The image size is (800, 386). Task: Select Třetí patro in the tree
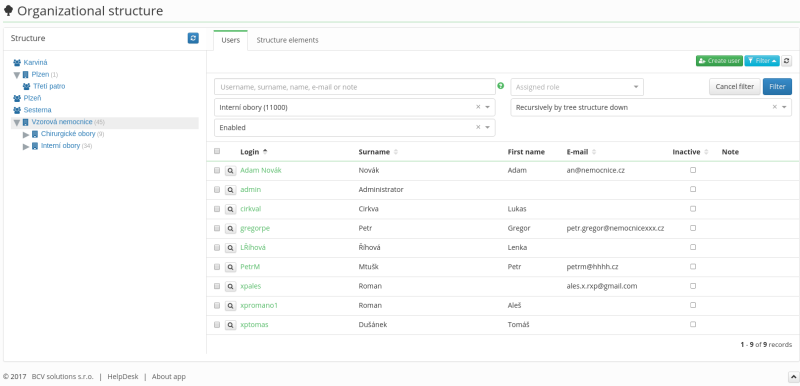click(49, 87)
